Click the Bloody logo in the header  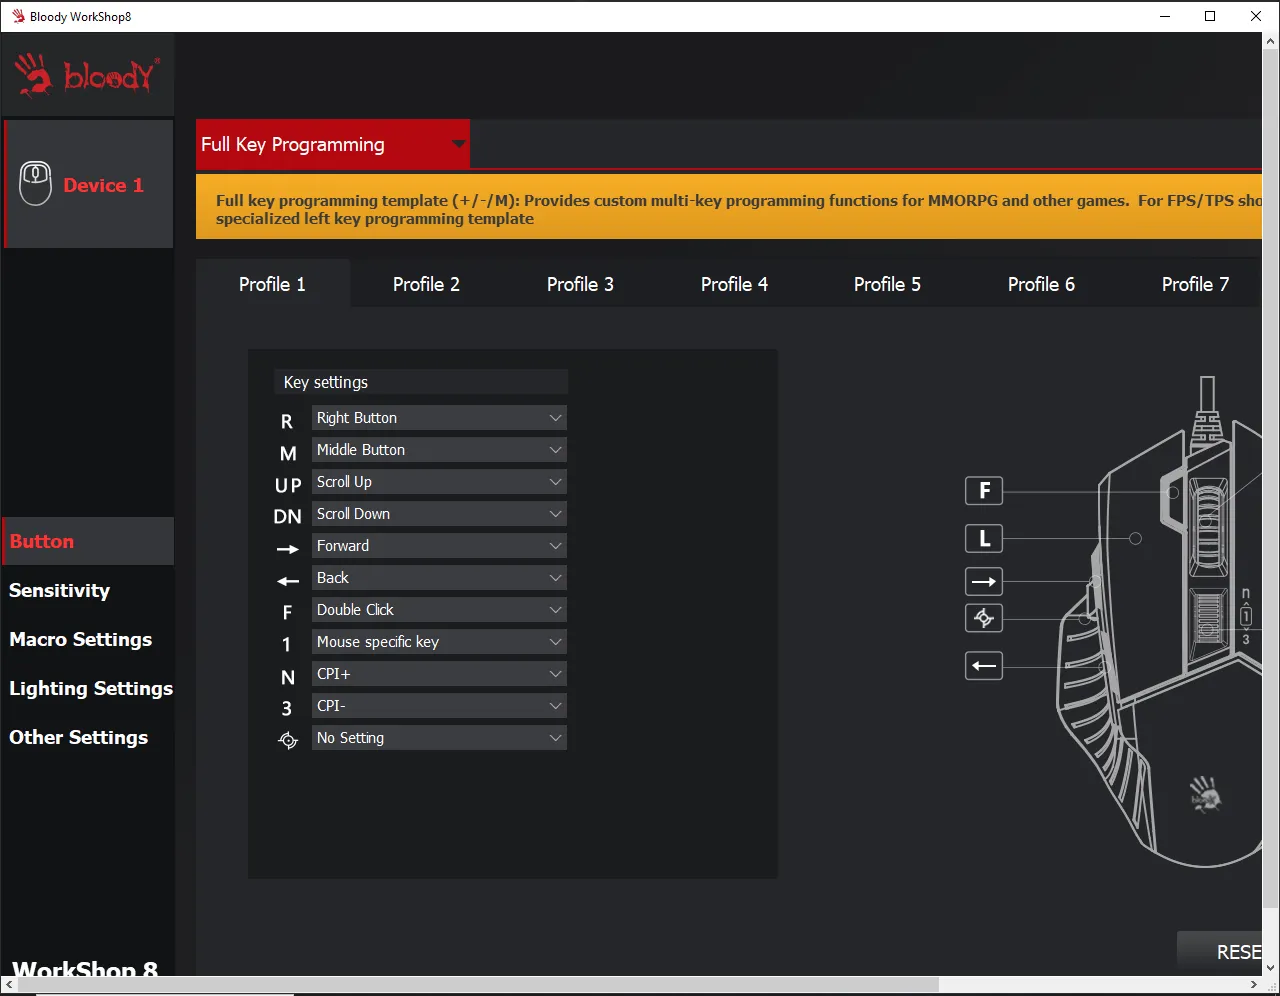coord(87,76)
